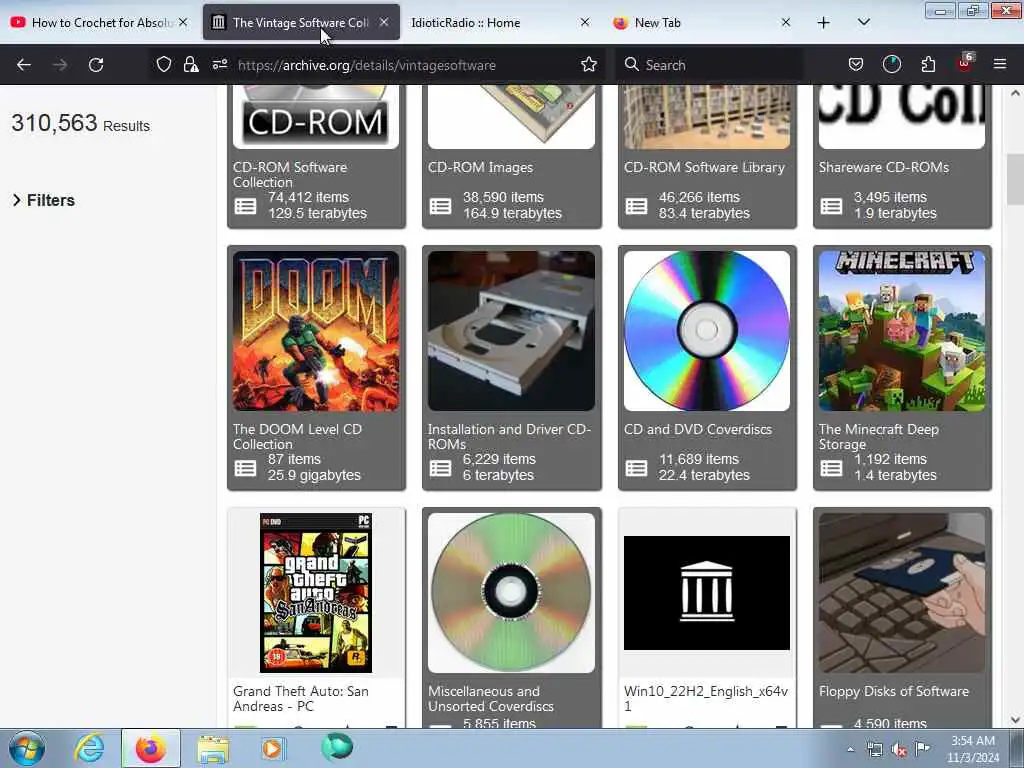Click the muted volume icon in system tray
This screenshot has width=1024, height=768.
tap(899, 749)
